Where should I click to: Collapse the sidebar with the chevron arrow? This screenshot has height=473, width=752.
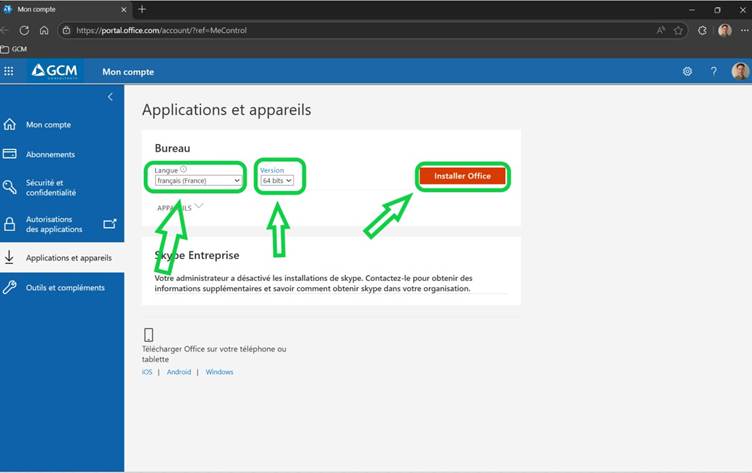point(110,97)
